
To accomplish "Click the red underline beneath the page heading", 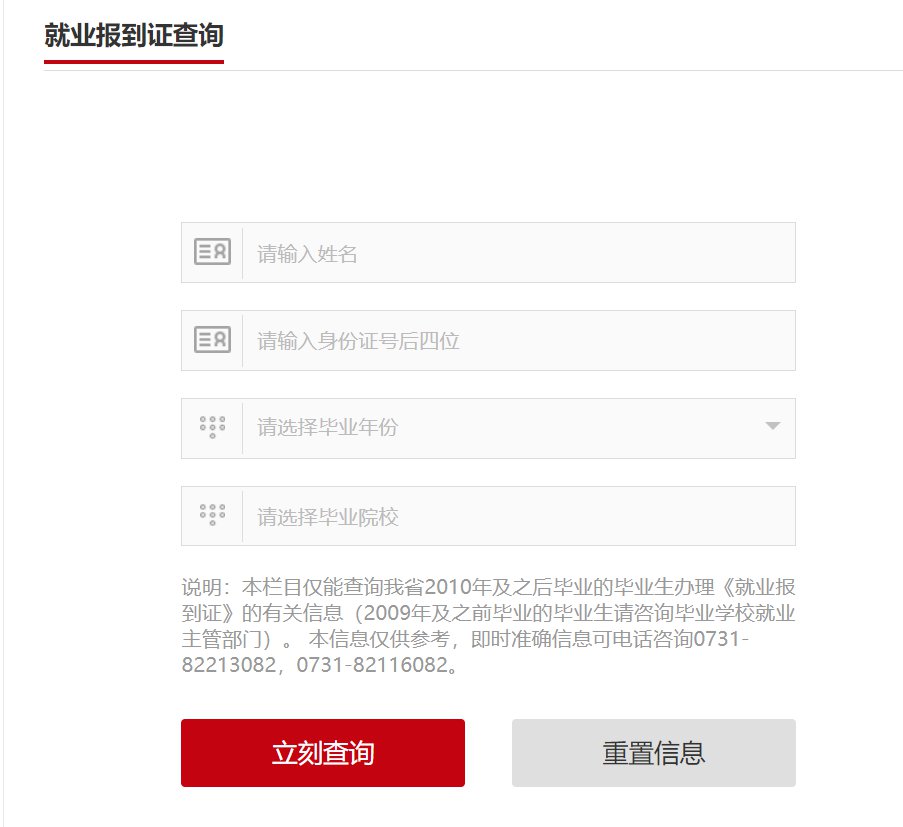I will (133, 61).
